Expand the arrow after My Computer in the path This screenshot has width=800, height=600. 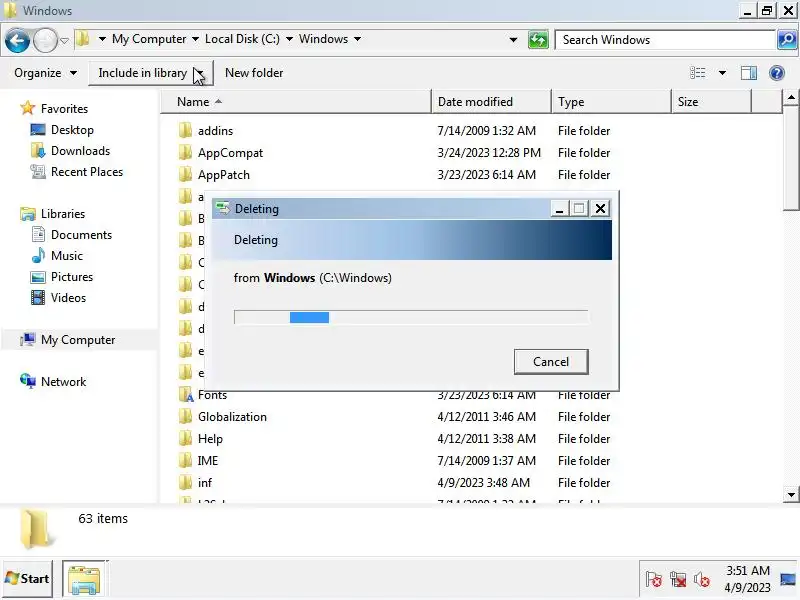(195, 39)
